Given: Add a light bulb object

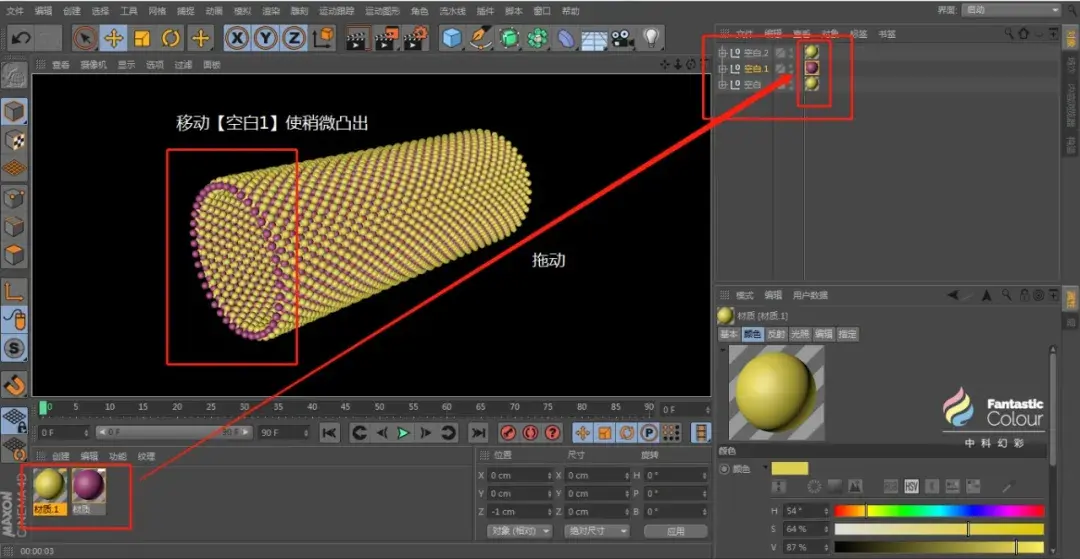Looking at the screenshot, I should pos(651,38).
